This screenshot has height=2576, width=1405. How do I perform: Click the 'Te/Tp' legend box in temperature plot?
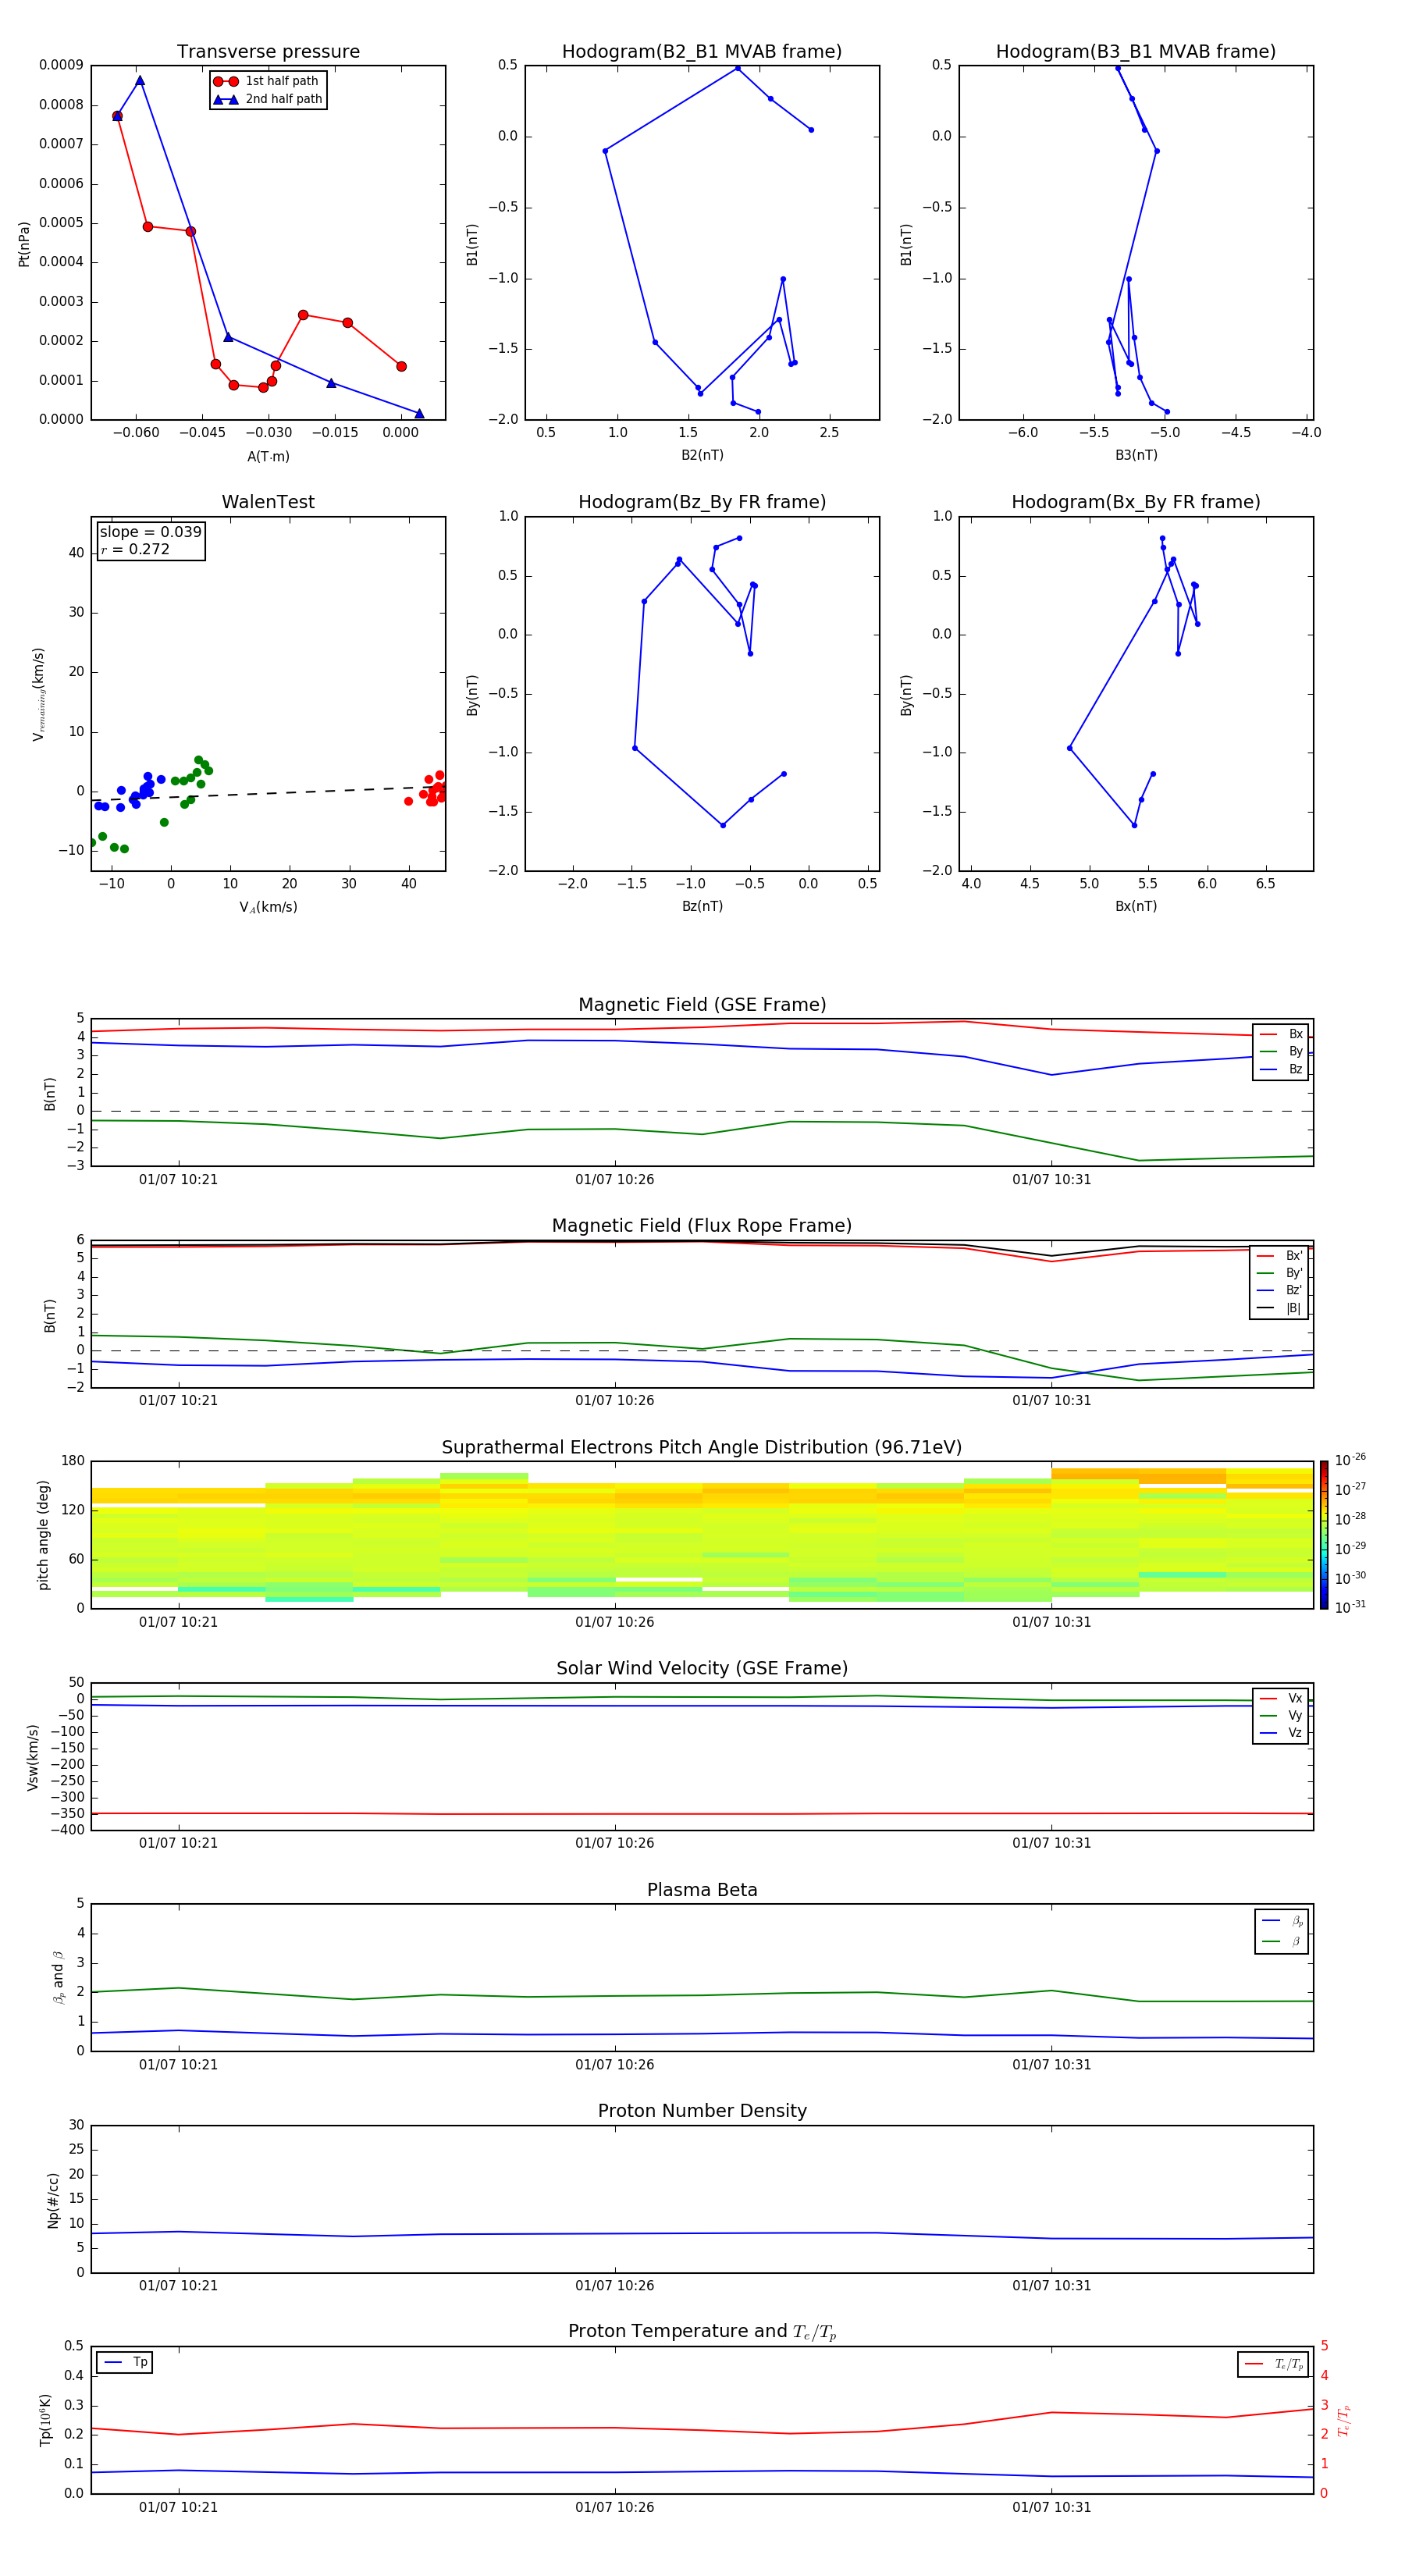click(x=1273, y=2364)
